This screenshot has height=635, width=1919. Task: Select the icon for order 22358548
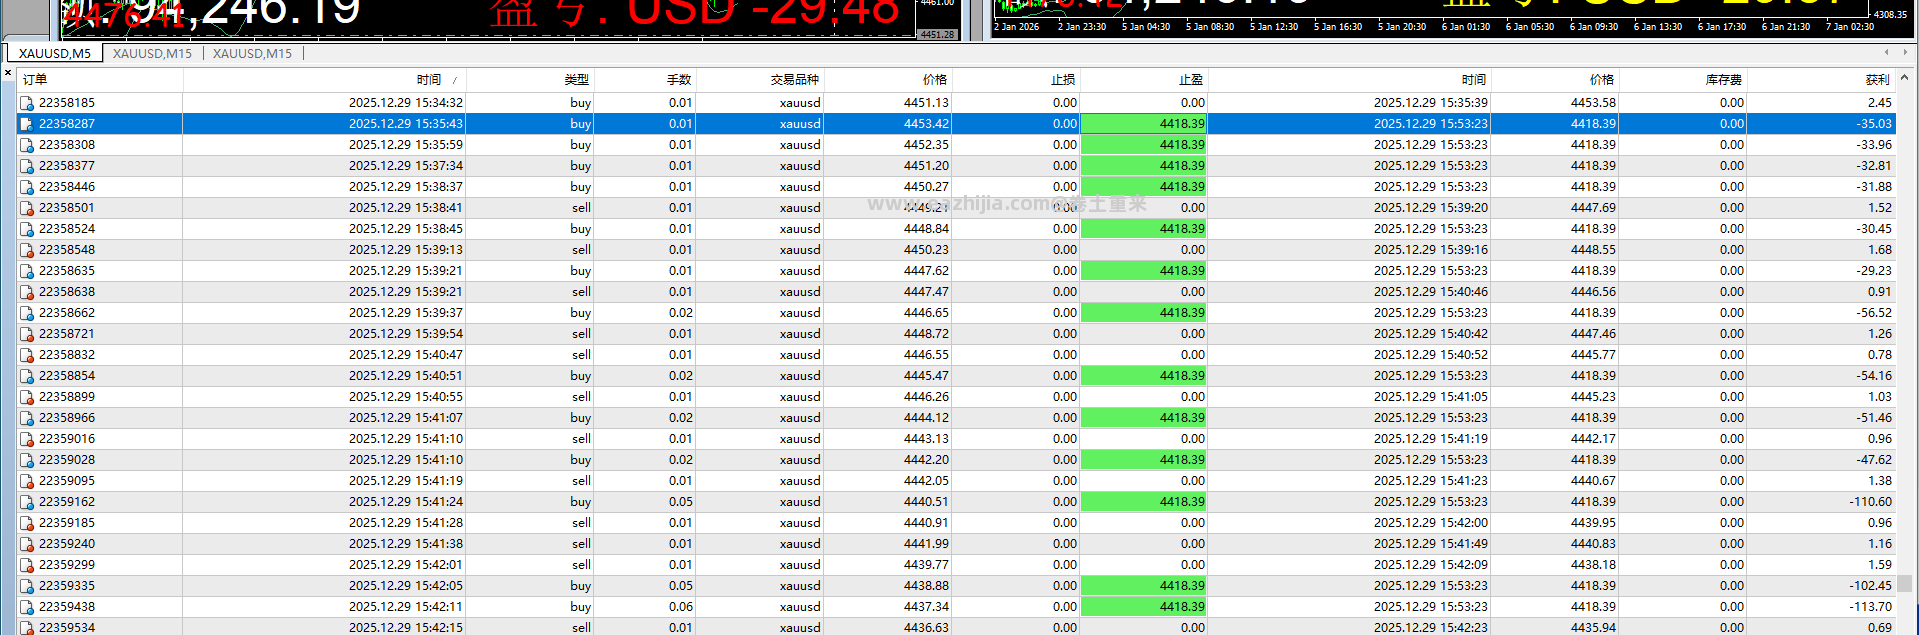point(27,250)
